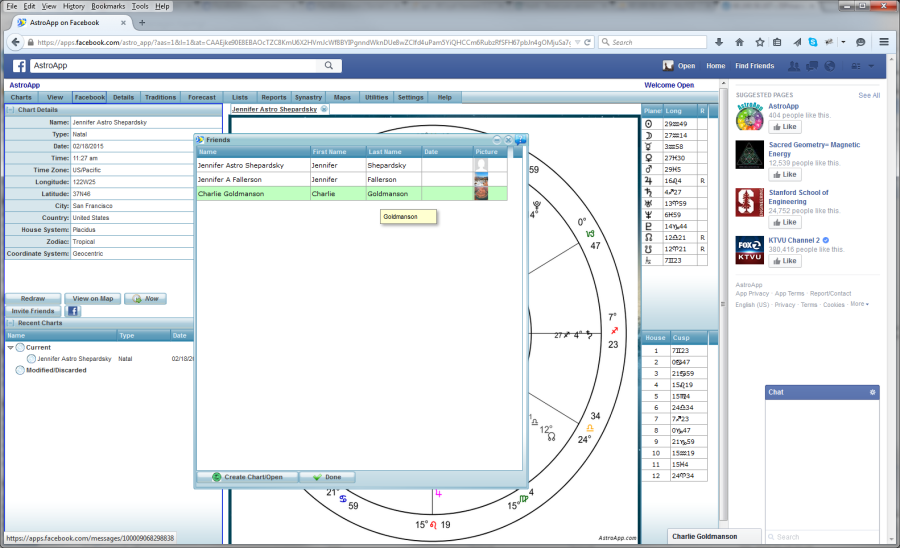This screenshot has height=548, width=900.
Task: Open Firefox Bookmarks menu
Action: 108,6
